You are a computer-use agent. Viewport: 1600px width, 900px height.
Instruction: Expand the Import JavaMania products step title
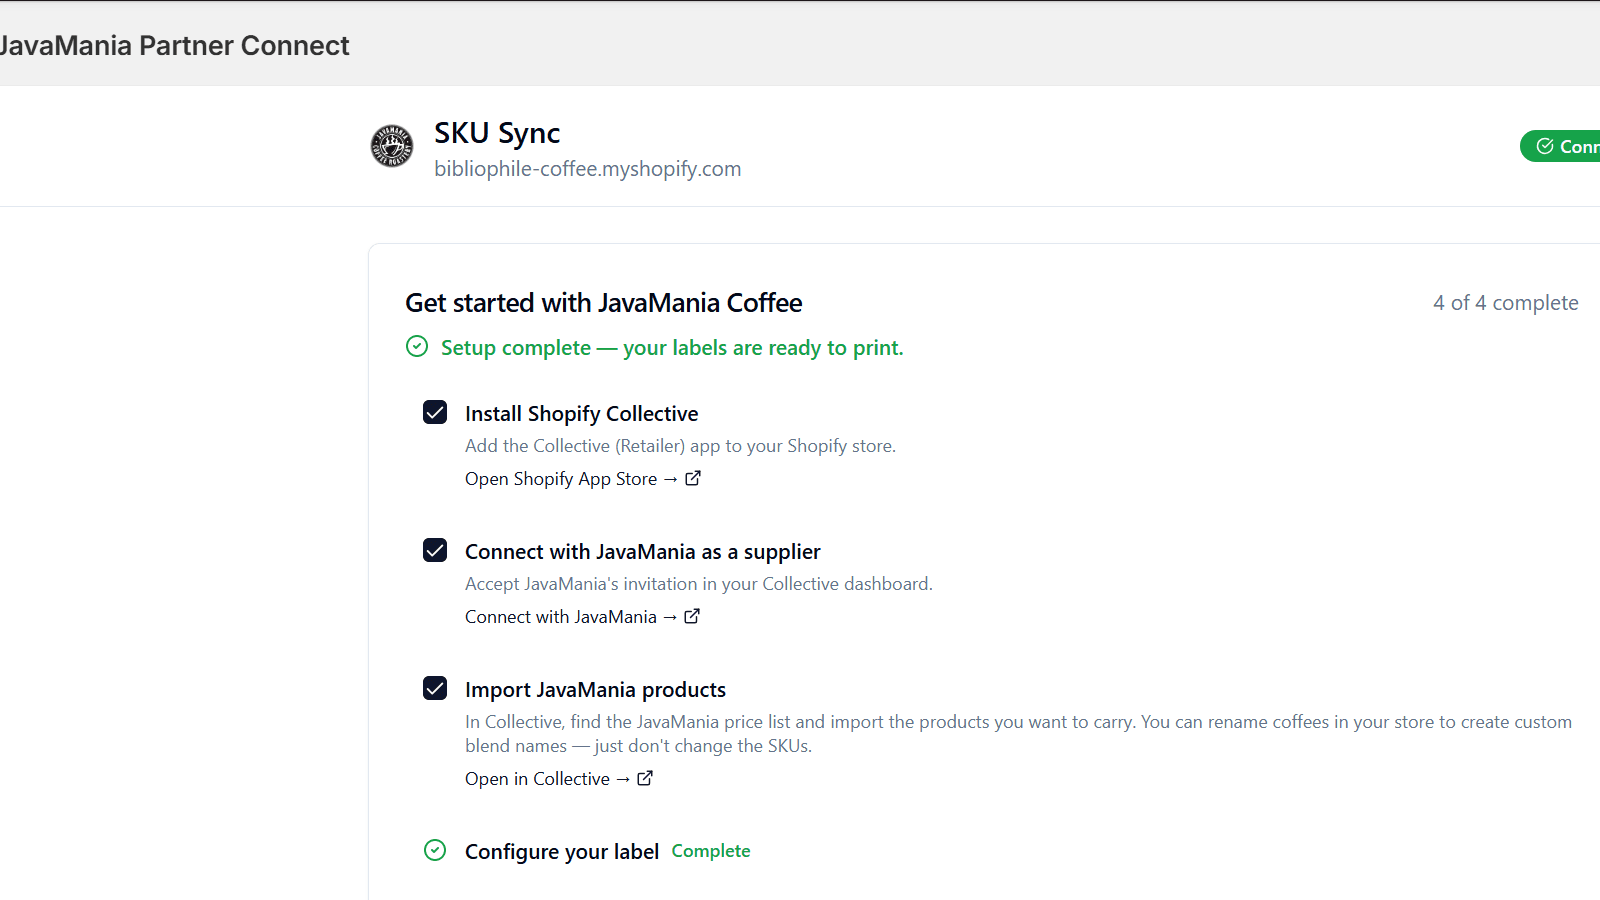click(595, 690)
